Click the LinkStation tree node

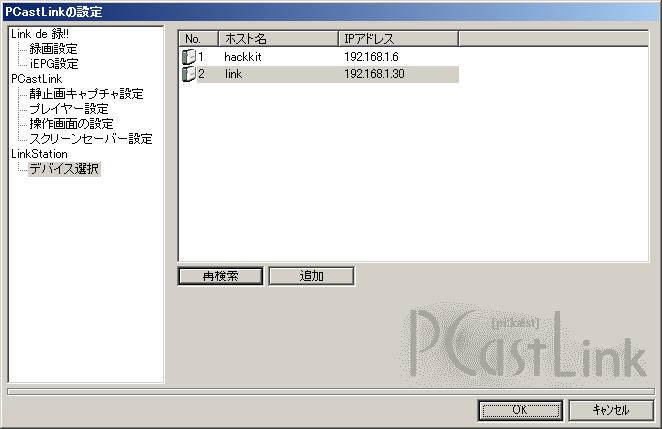[x=39, y=154]
